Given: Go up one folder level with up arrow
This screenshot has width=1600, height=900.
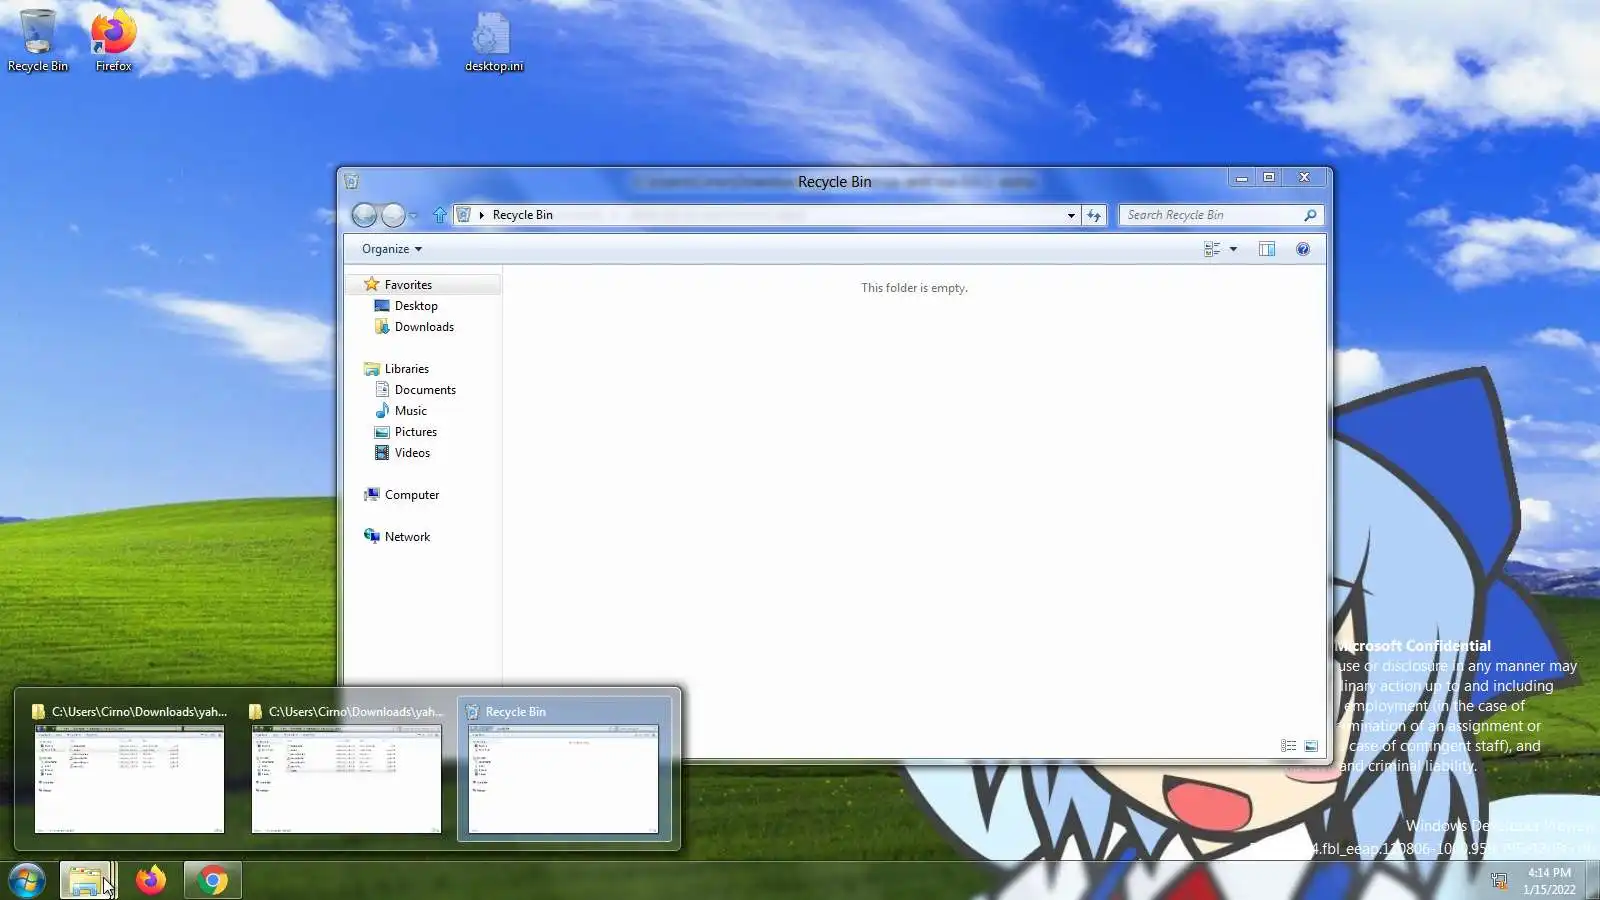Looking at the screenshot, I should (x=440, y=215).
